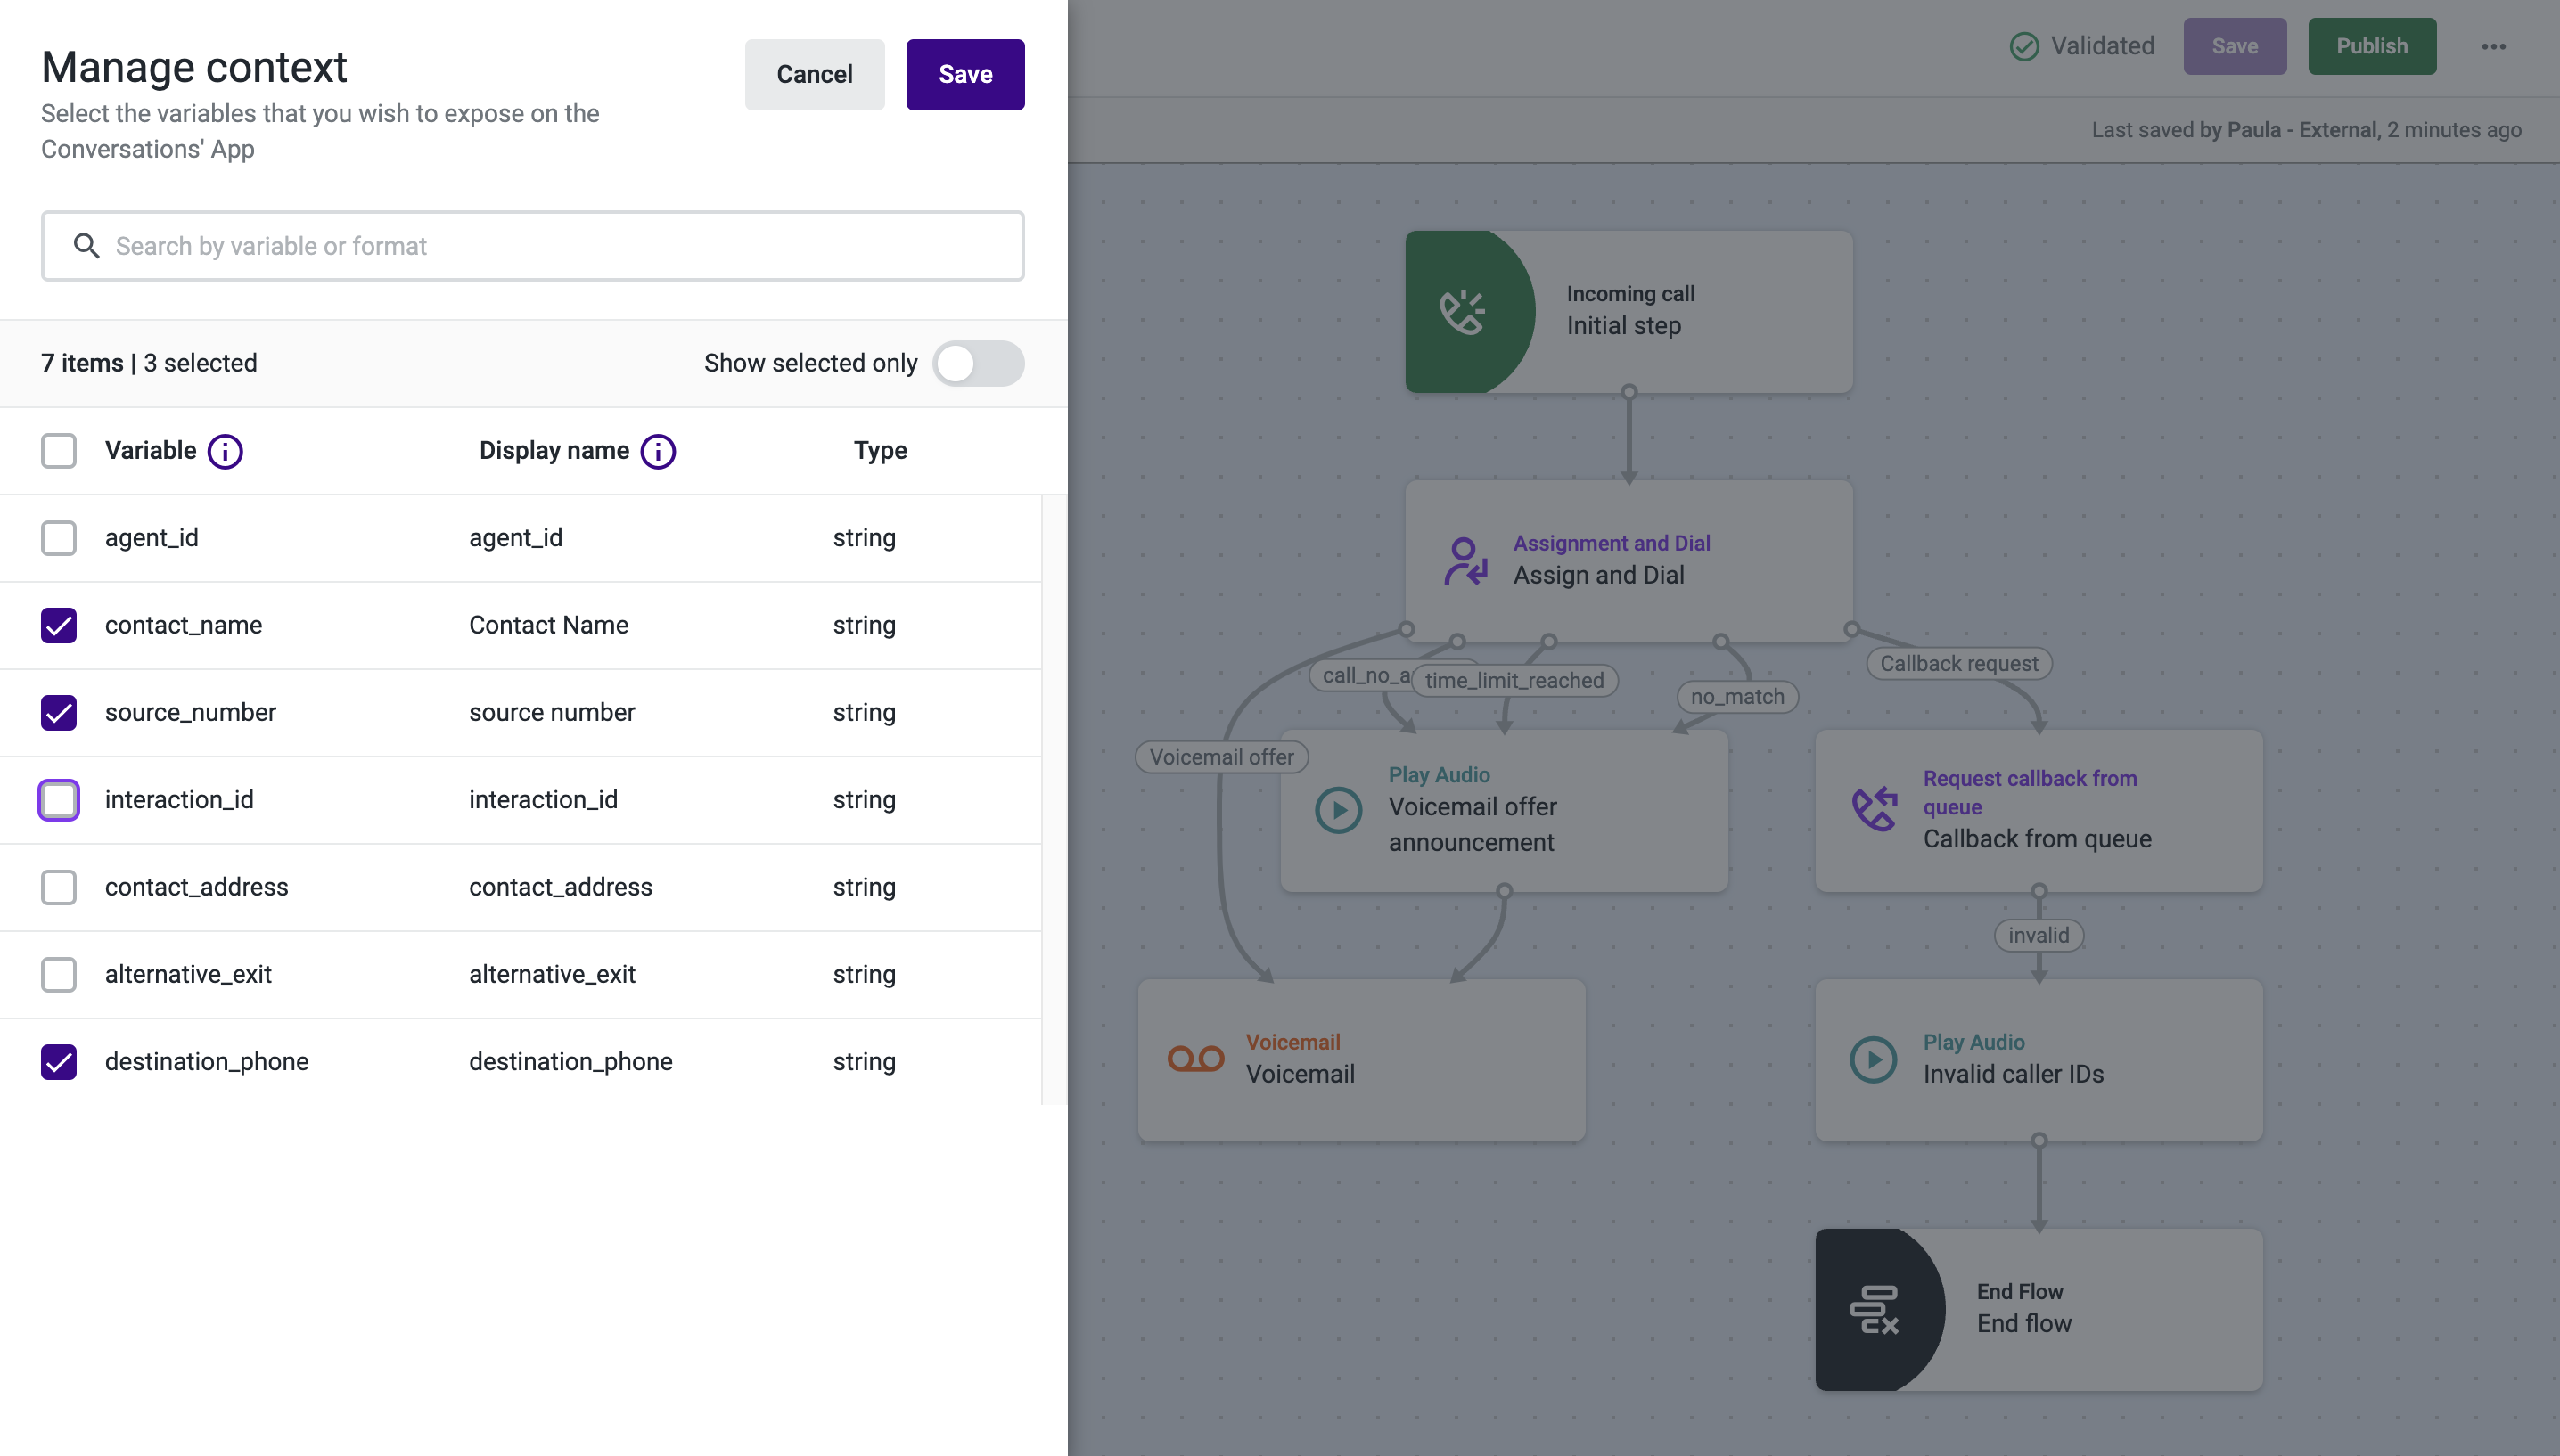2560x1456 pixels.
Task: Click the Assign and Dial agent icon
Action: coord(1465,560)
